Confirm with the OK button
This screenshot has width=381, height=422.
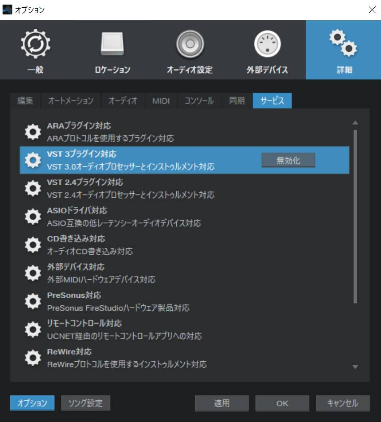coord(282,403)
